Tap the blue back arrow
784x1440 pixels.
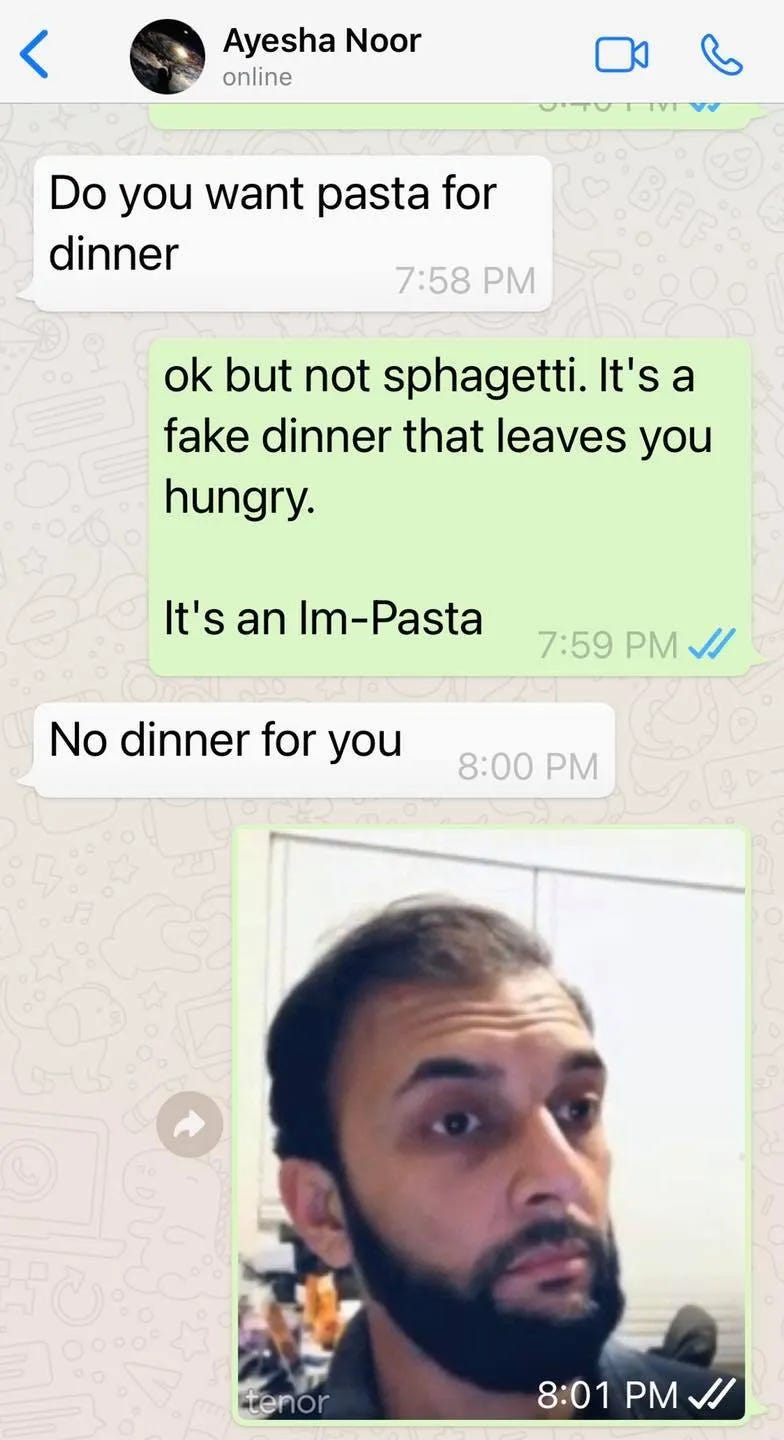click(x=34, y=54)
